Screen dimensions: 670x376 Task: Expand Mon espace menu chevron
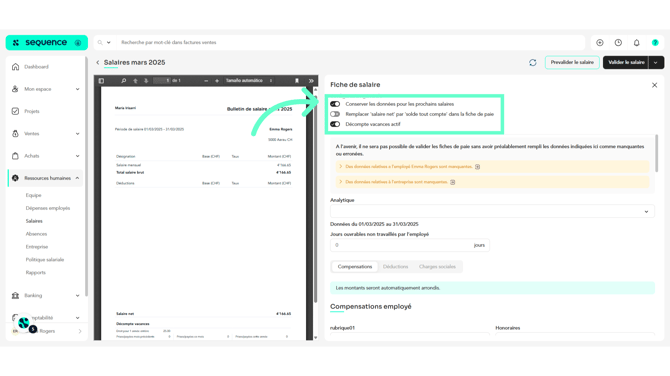[77, 89]
